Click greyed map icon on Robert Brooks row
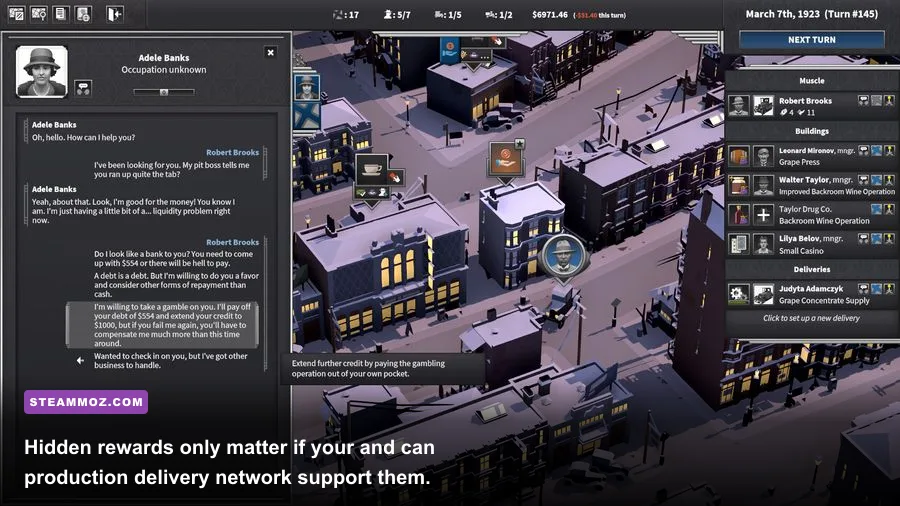Viewport: 900px width, 506px height. pyautogui.click(x=876, y=100)
